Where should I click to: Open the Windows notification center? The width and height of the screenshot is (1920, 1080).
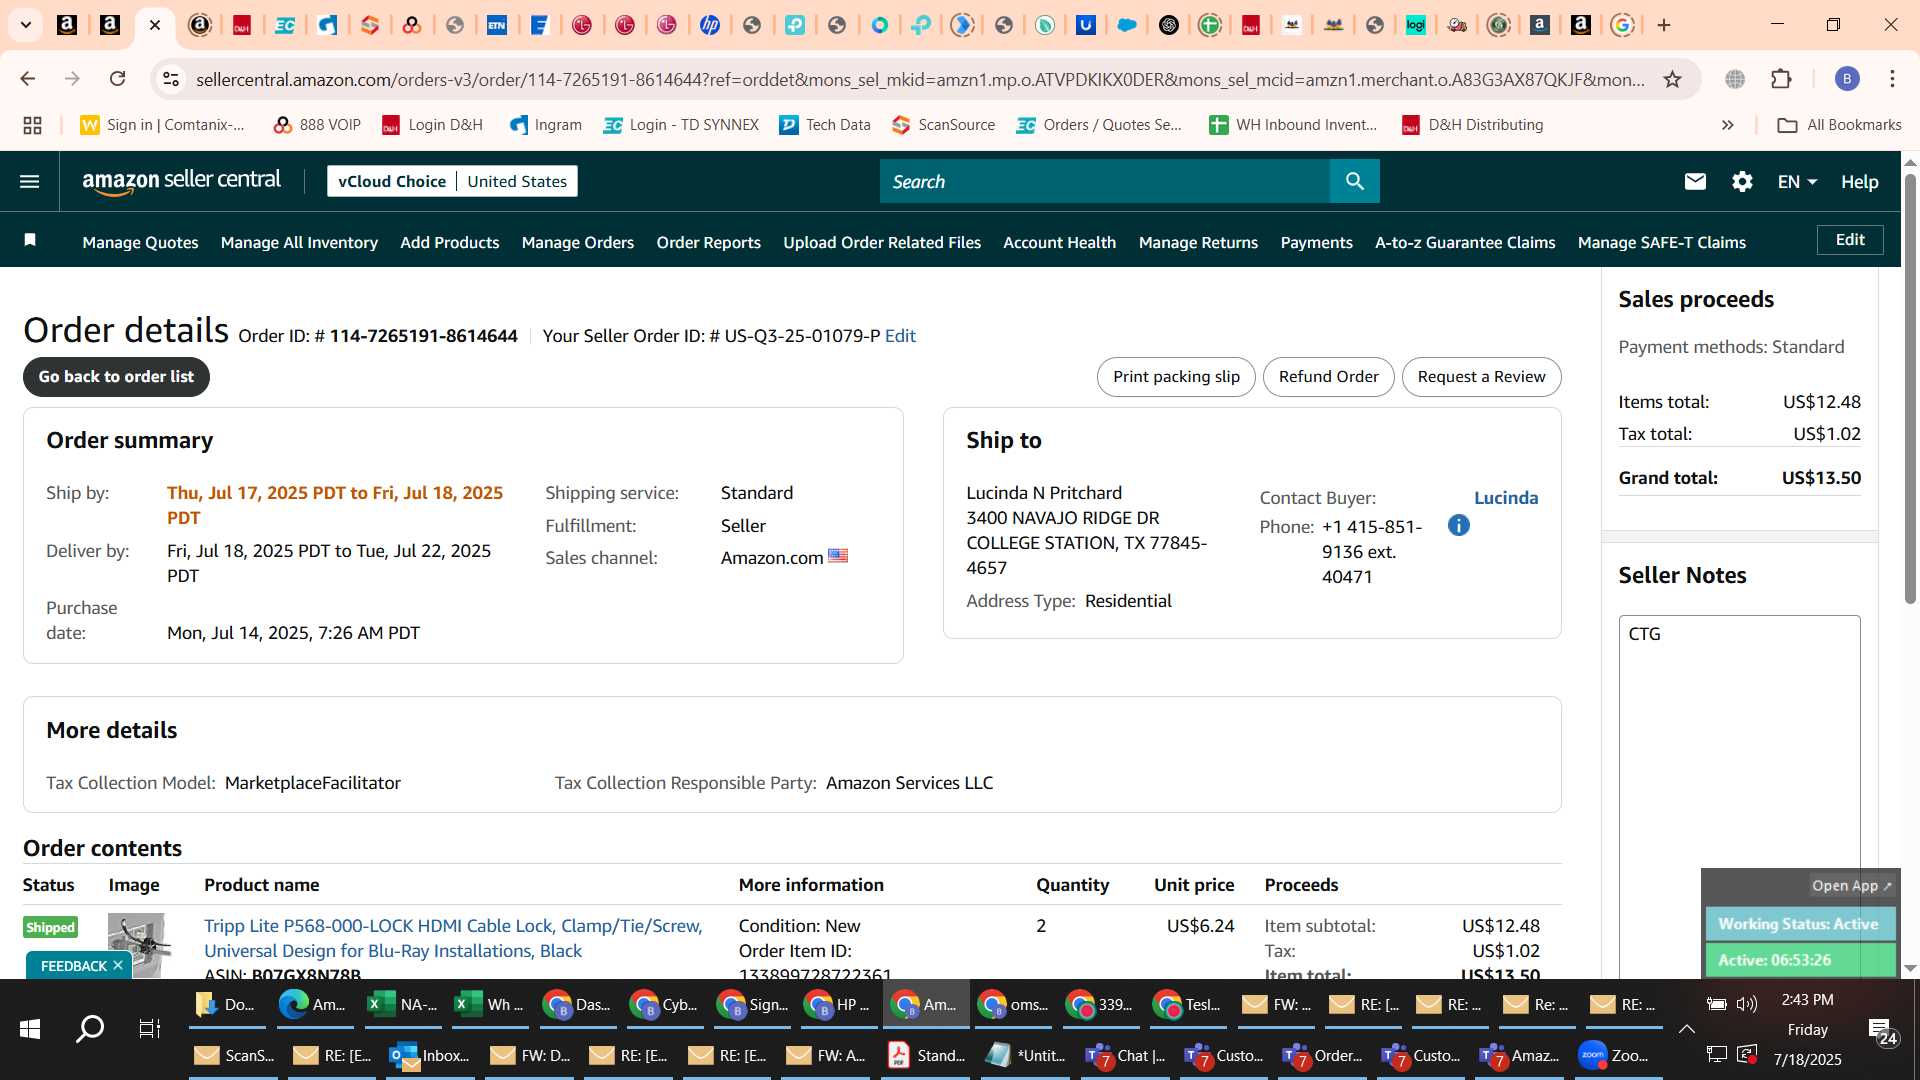(x=1883, y=1030)
